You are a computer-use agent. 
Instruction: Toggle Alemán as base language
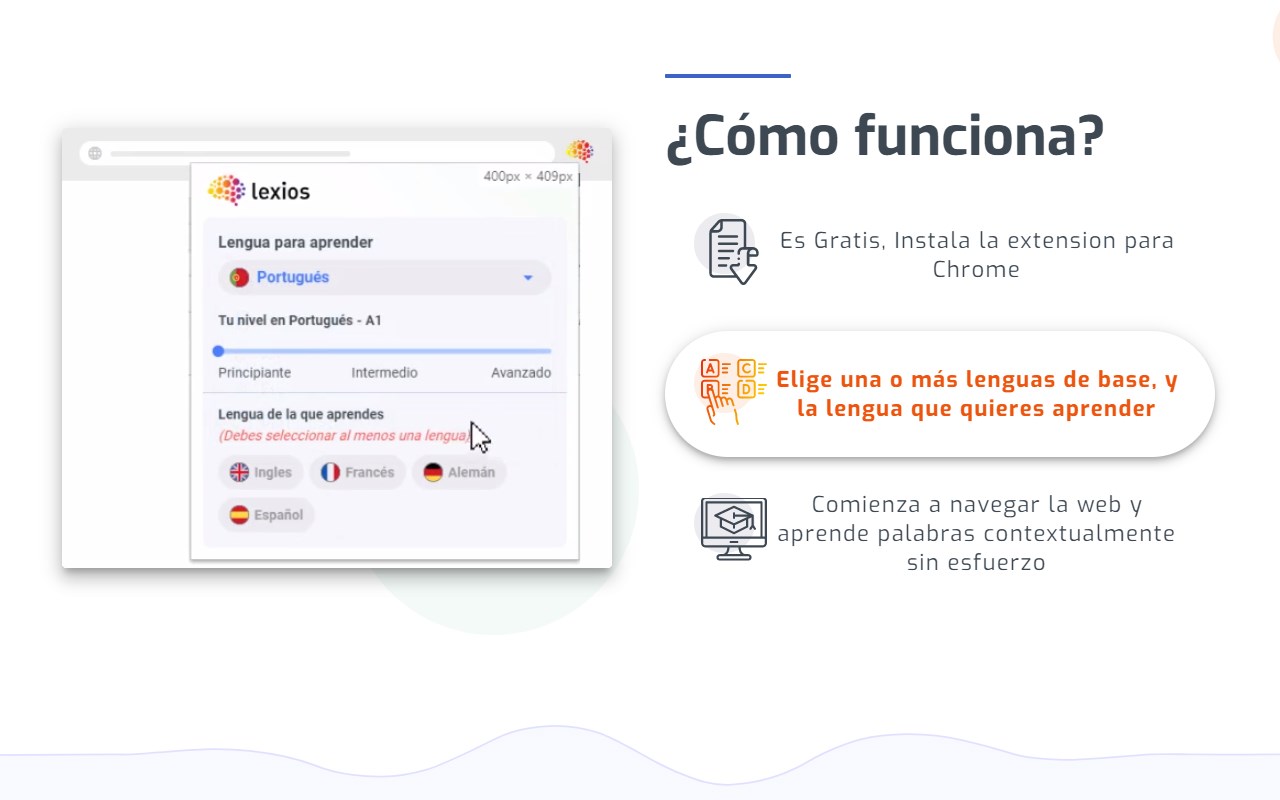click(459, 472)
